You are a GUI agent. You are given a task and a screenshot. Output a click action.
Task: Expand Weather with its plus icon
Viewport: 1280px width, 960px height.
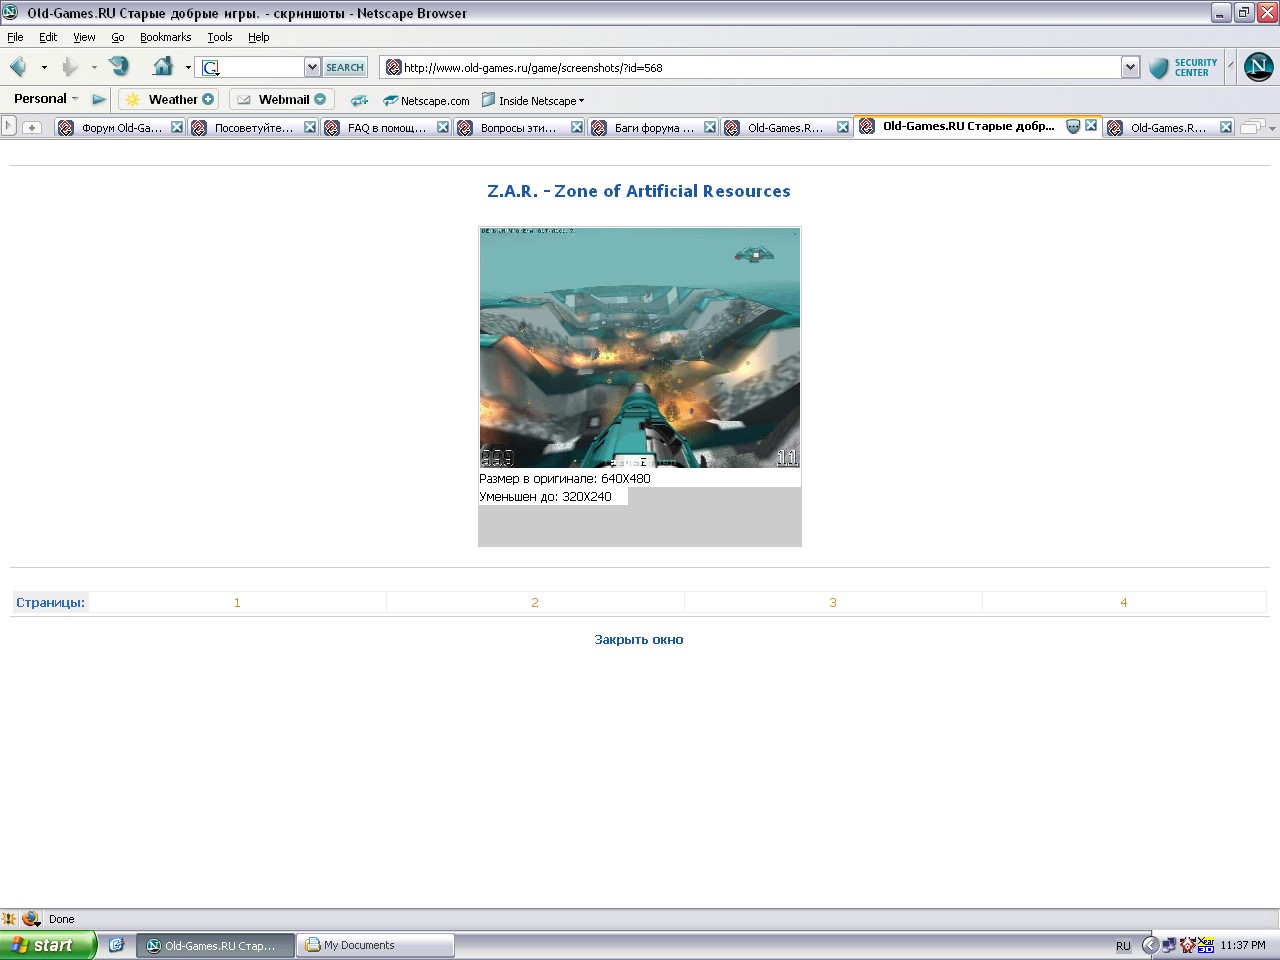[x=208, y=99]
